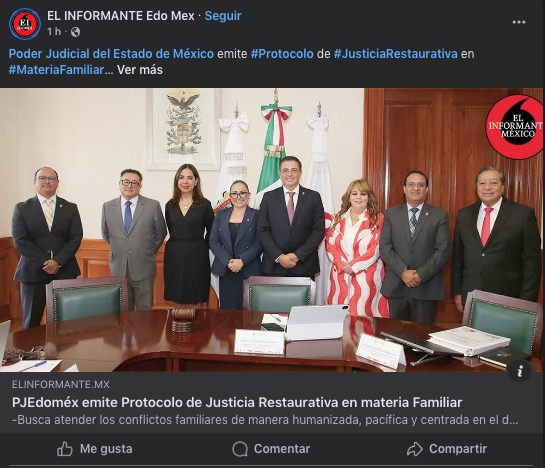The height and width of the screenshot is (468, 545).
Task: Open the #JusticiaRestaurativa hashtag
Action: coord(396,54)
